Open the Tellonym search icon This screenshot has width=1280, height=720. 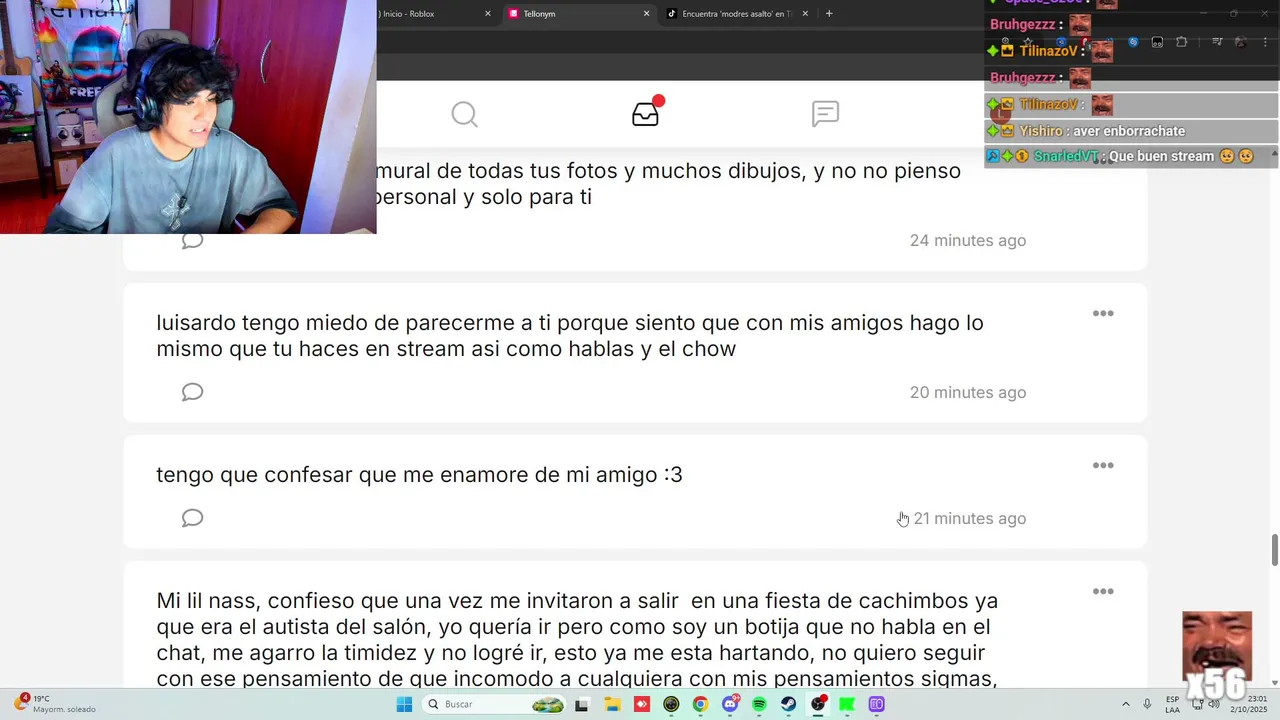coord(464,114)
